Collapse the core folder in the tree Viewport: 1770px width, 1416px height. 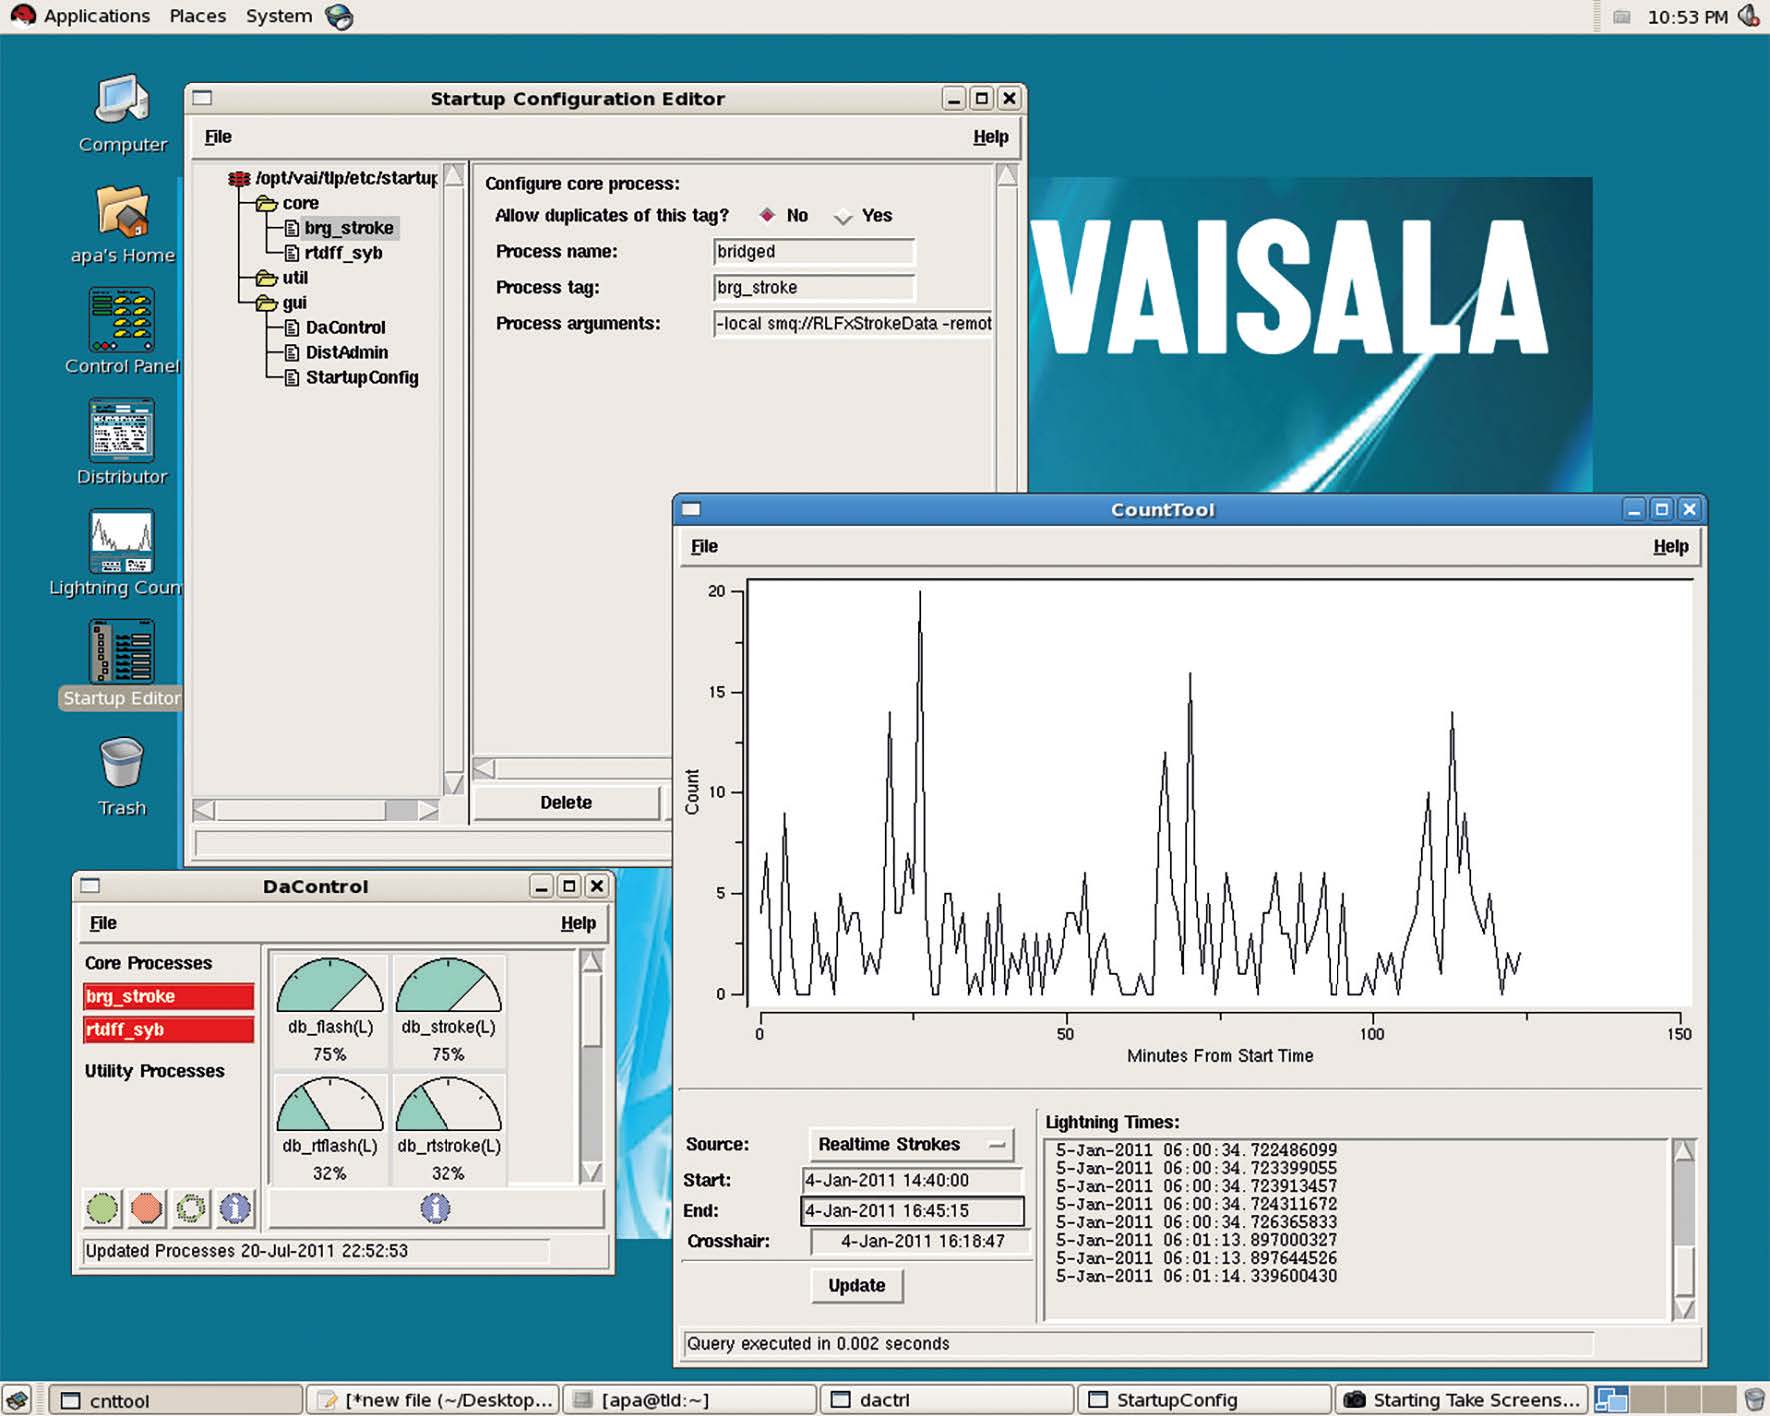[266, 203]
